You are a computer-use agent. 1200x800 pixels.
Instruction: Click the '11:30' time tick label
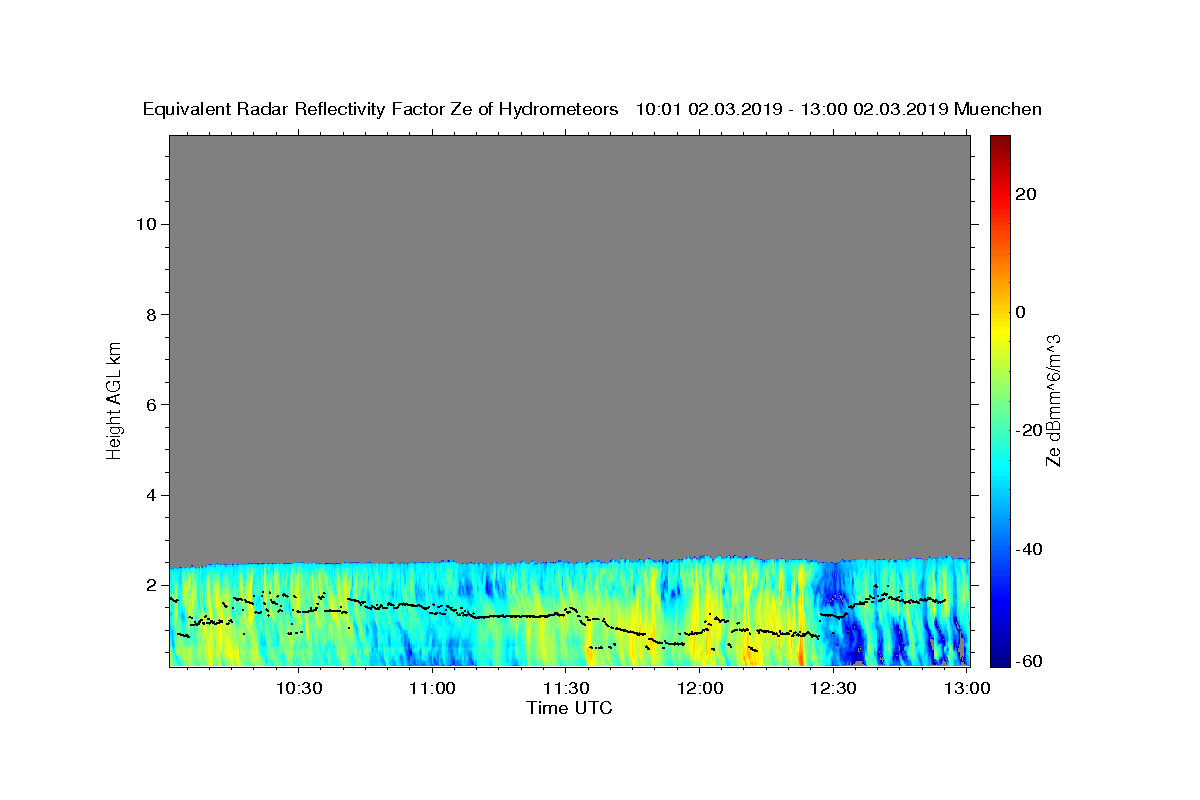(566, 688)
